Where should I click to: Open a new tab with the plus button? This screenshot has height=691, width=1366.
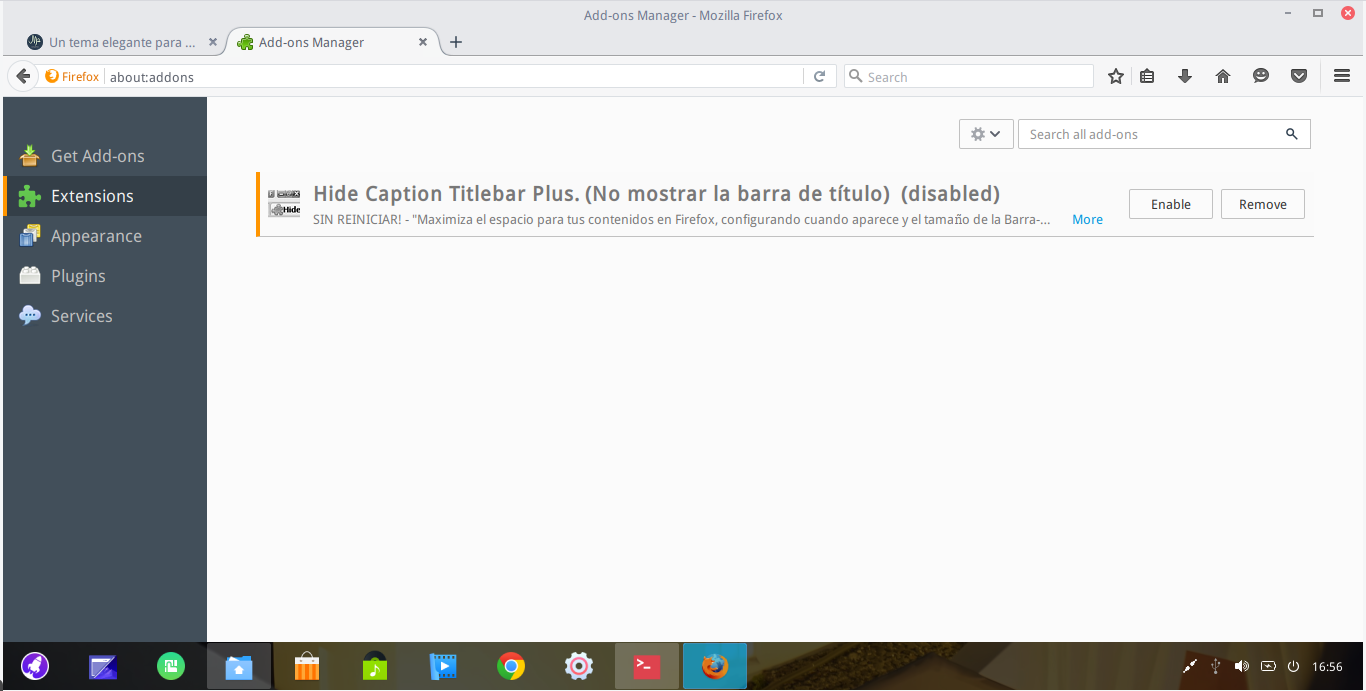[456, 42]
